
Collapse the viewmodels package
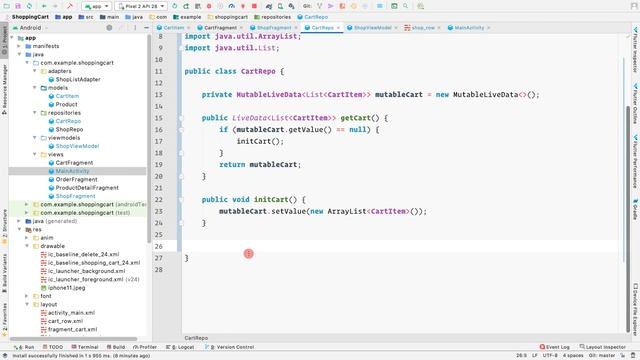(x=35, y=138)
